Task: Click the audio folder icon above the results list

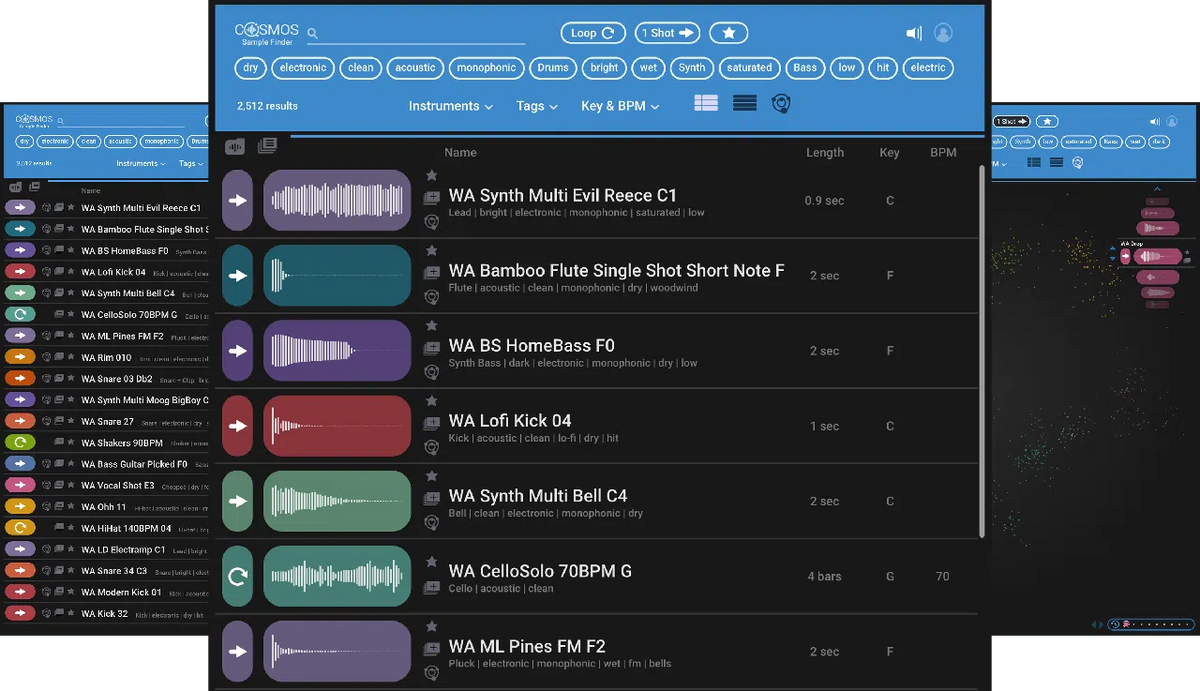Action: tap(235, 146)
